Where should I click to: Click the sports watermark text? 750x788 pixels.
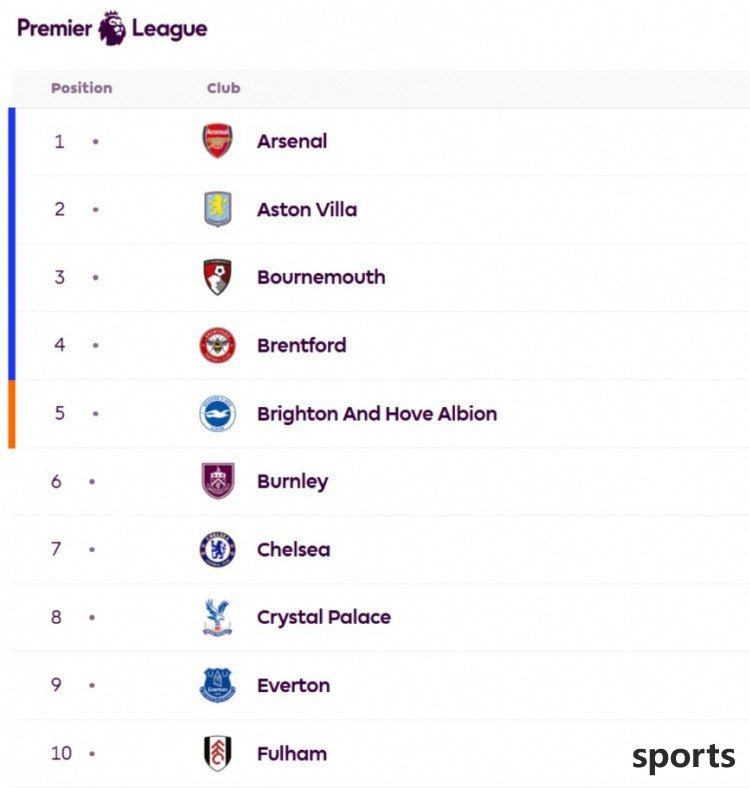coord(683,757)
